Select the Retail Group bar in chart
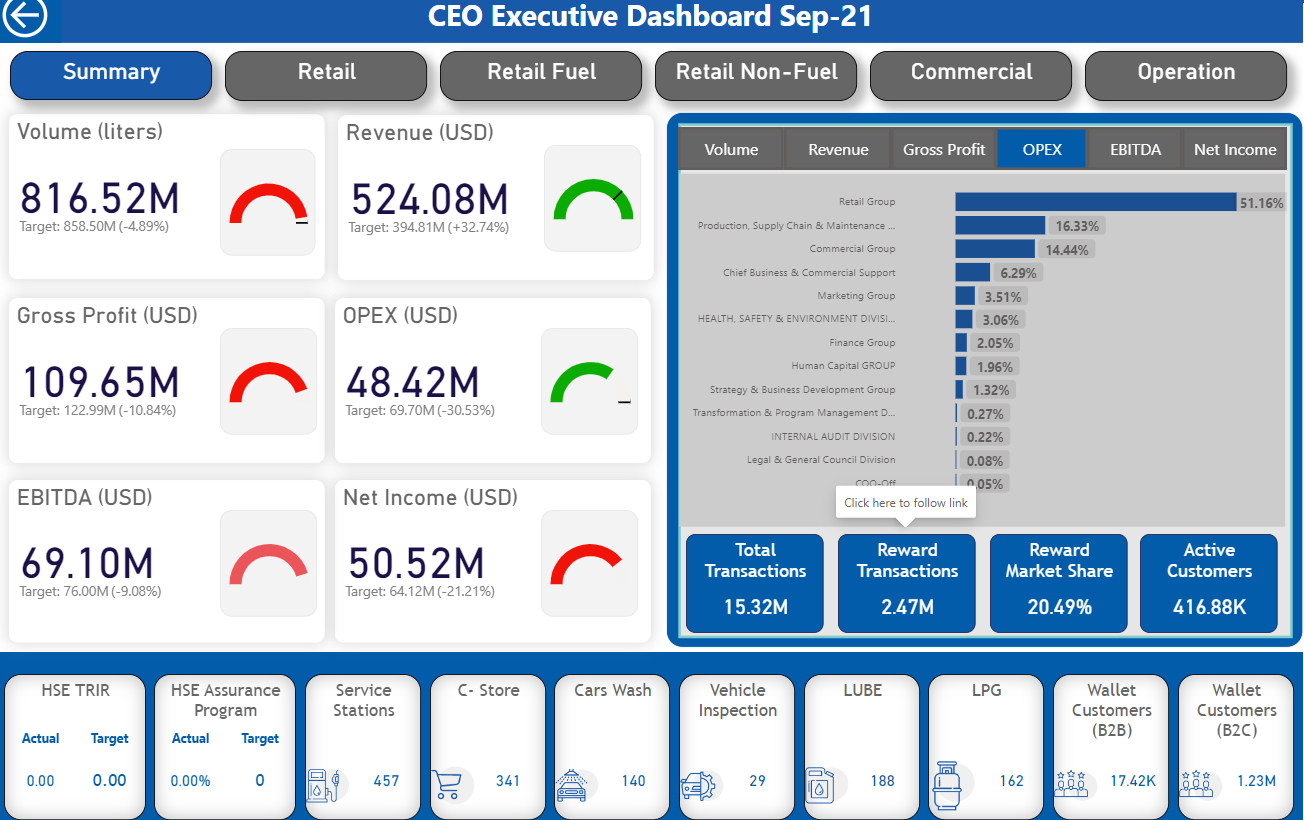 (x=1095, y=202)
